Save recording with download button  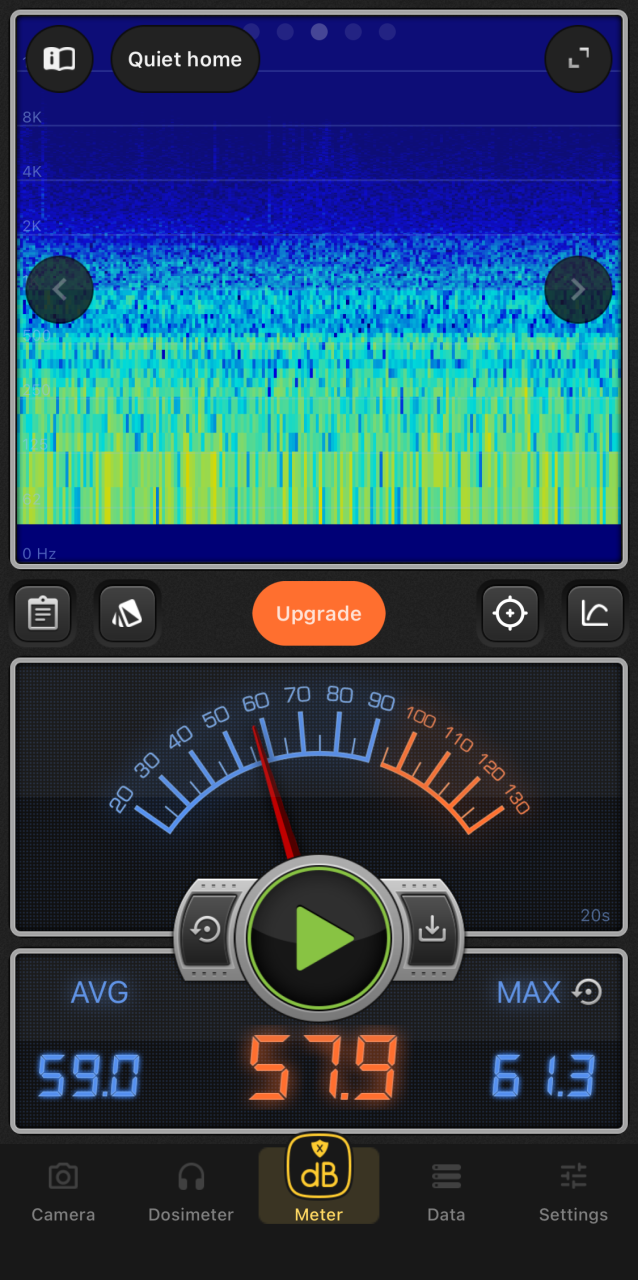[431, 930]
